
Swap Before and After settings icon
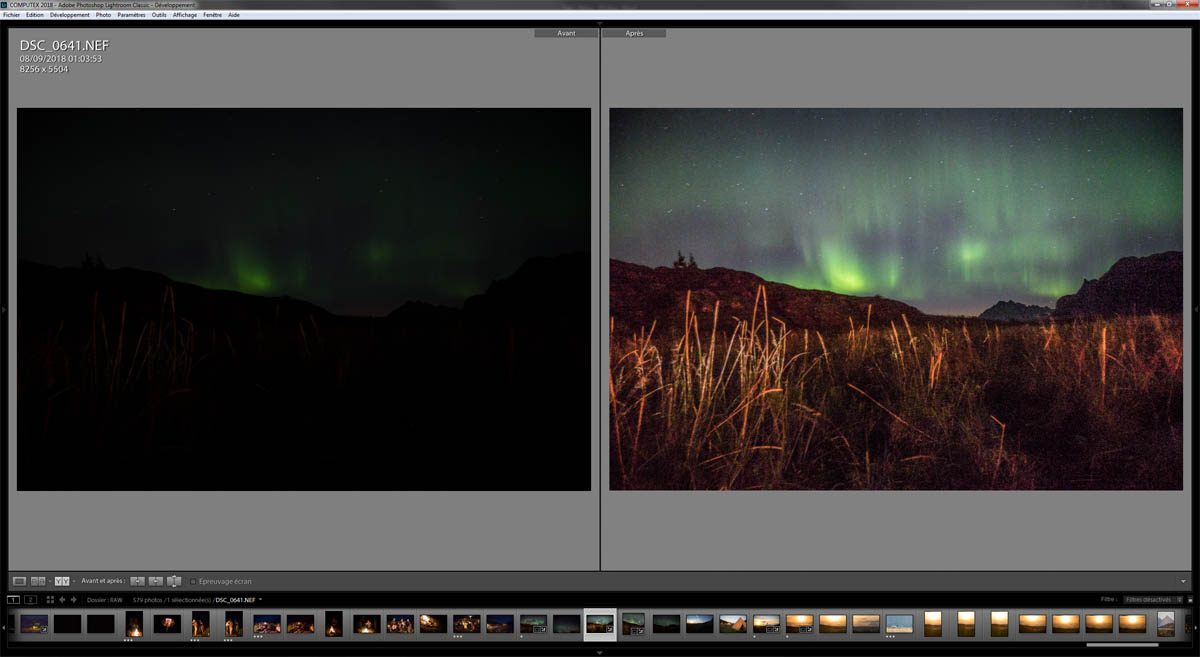174,581
